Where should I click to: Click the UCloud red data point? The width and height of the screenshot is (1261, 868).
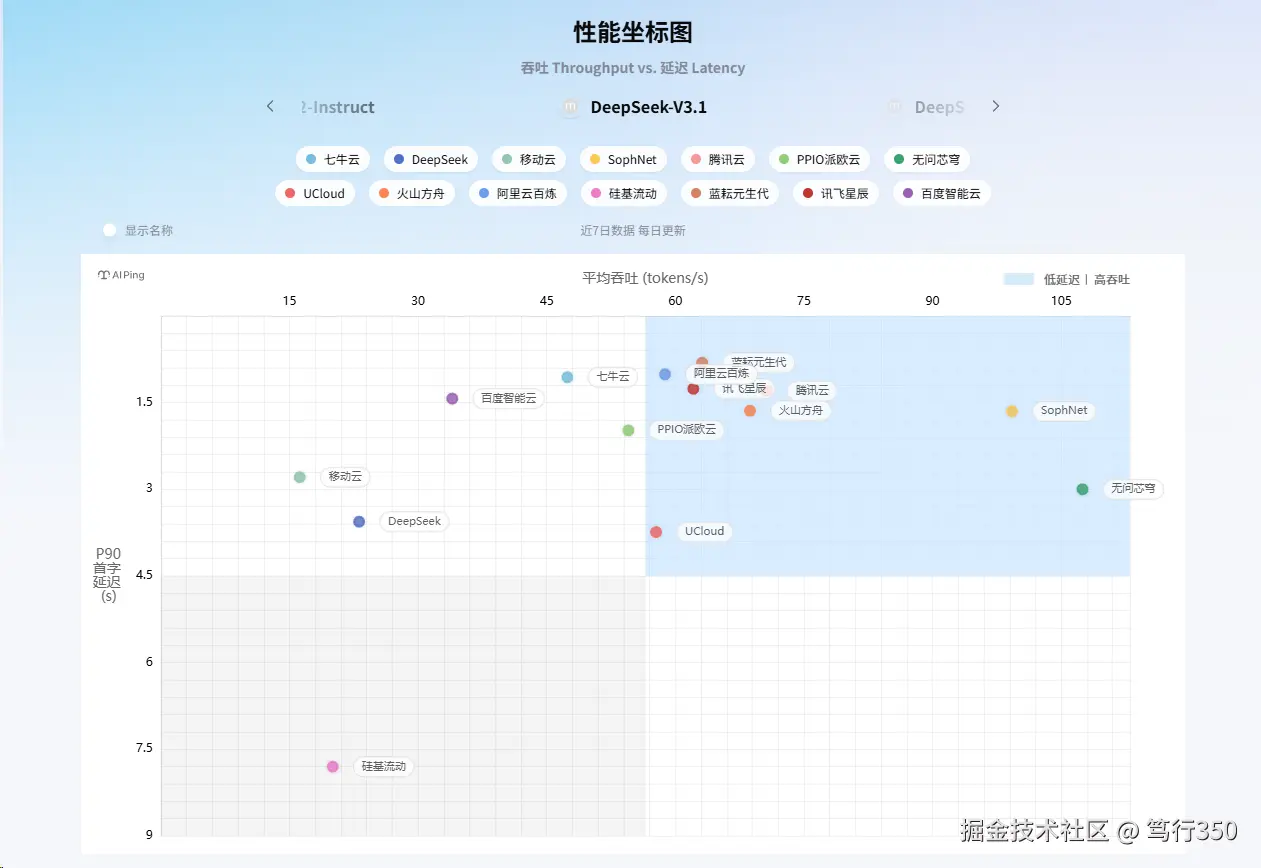656,532
